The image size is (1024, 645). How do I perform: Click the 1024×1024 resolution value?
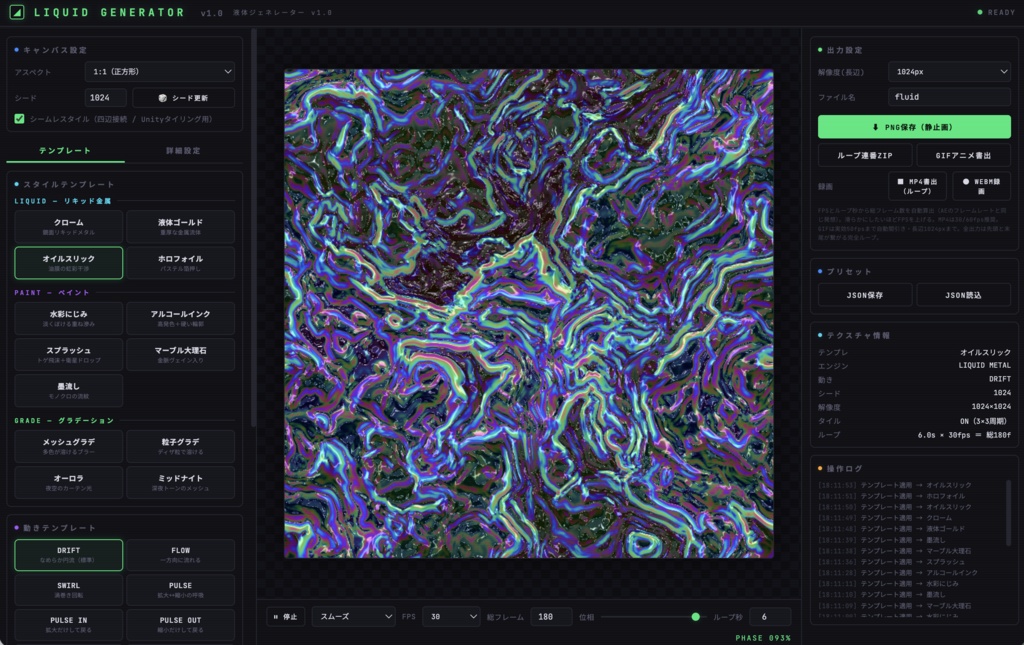click(x=991, y=407)
